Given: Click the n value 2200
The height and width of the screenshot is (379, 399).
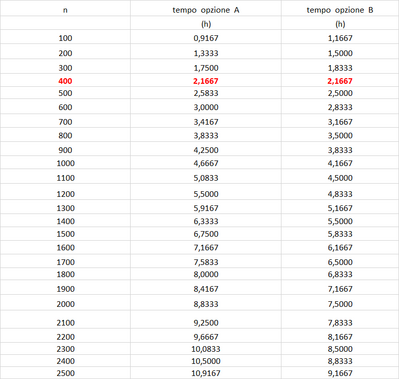Looking at the screenshot, I should [66, 337].
